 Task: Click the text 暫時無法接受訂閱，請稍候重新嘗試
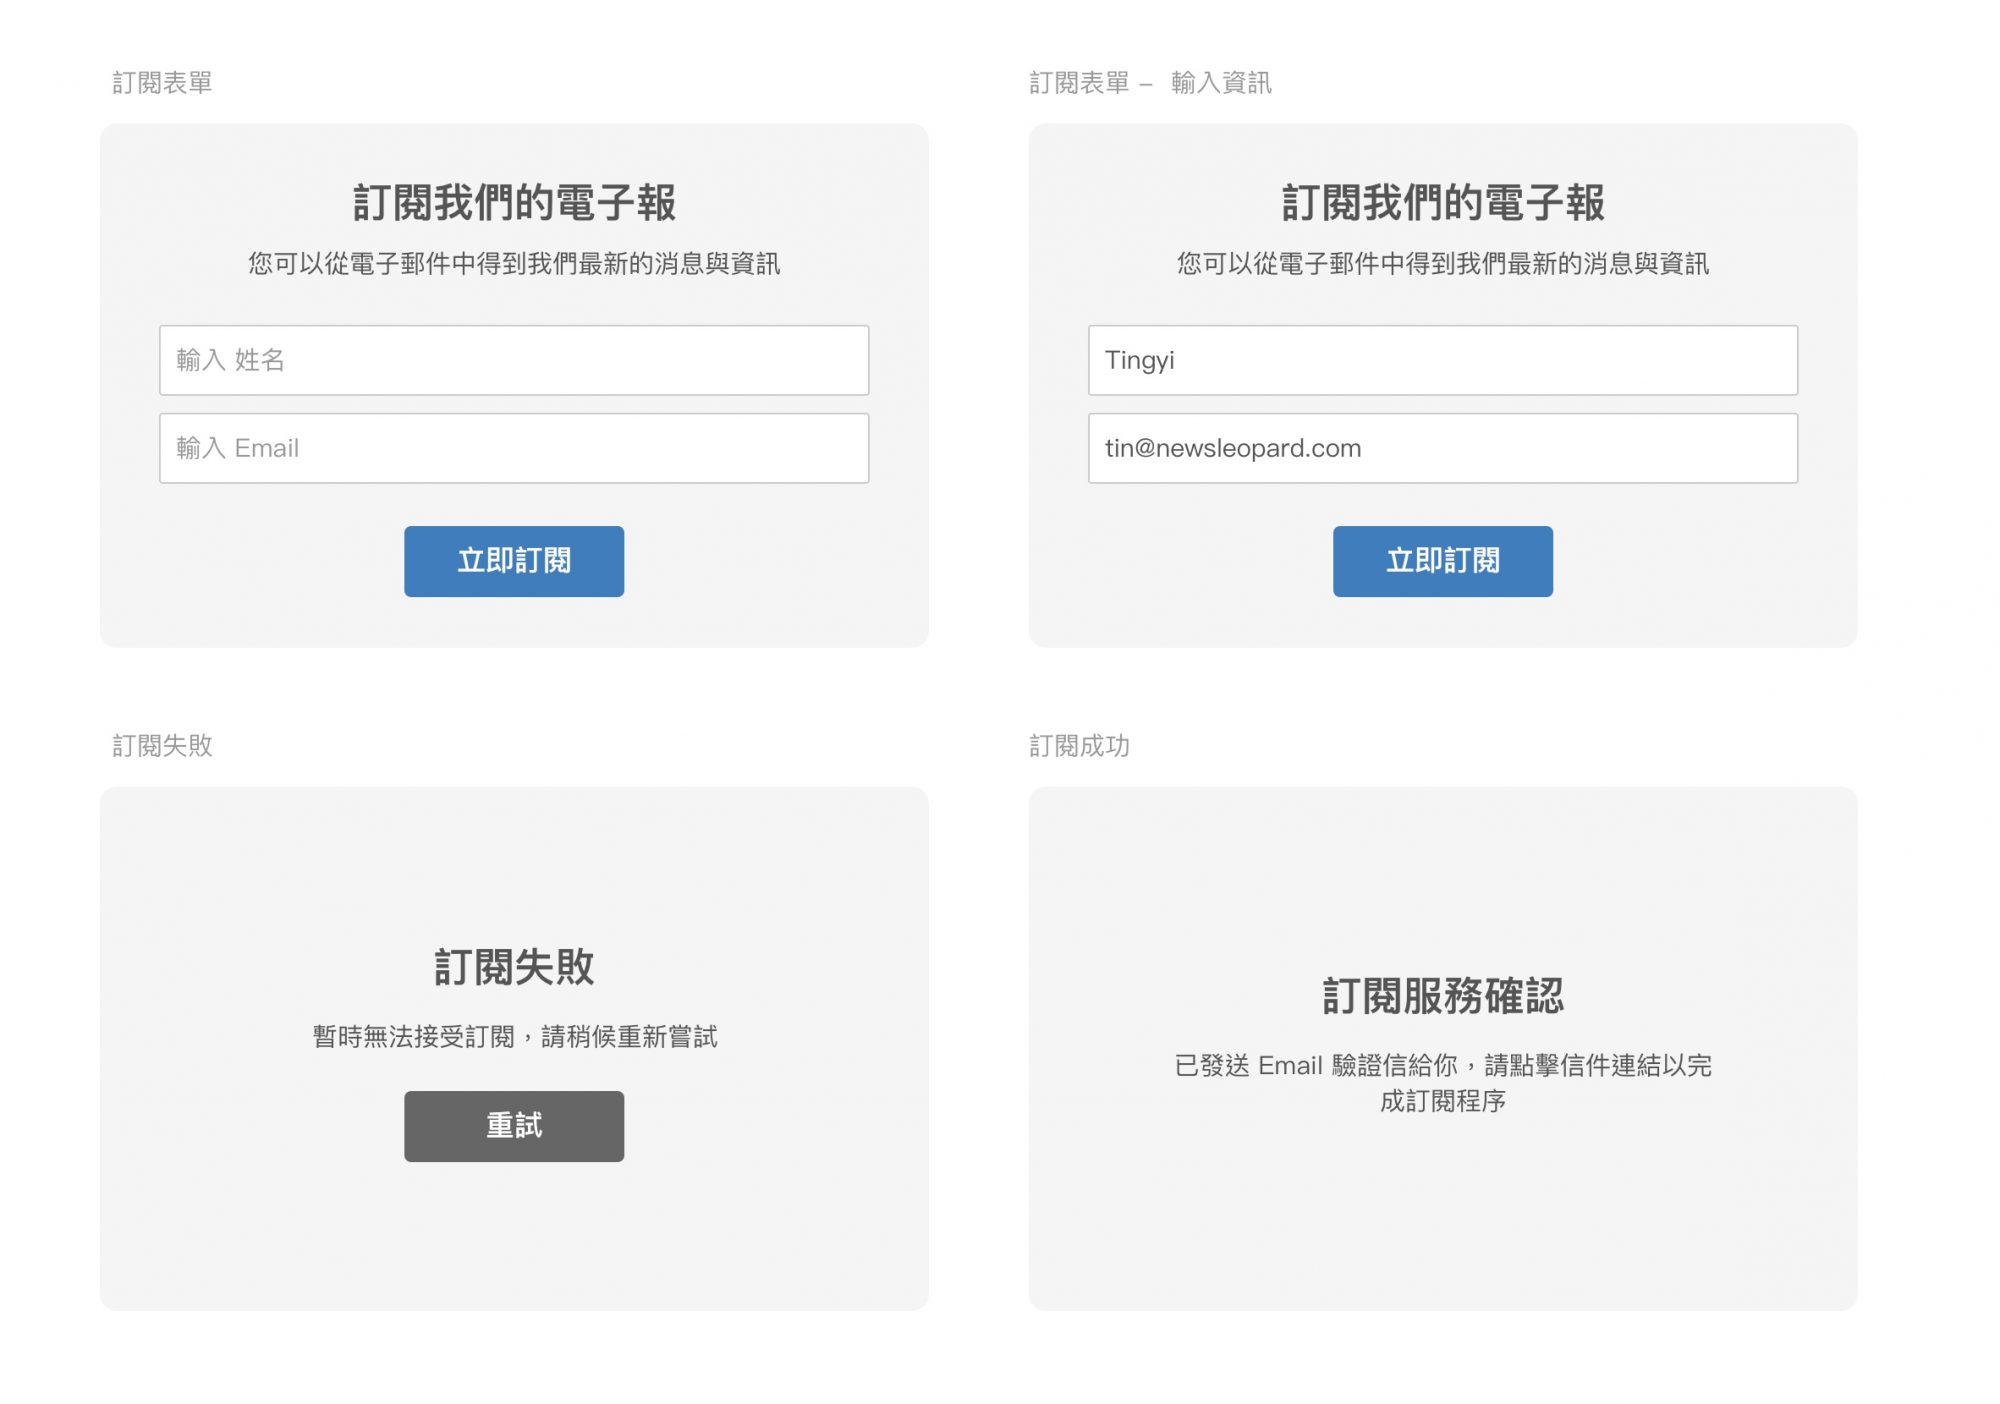tap(514, 1037)
